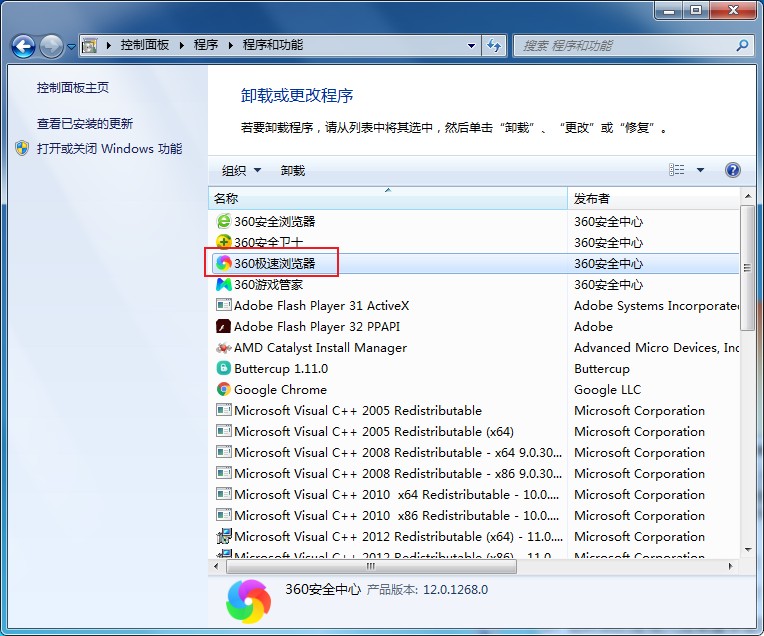Expand the arrow before 控制面板 breadcrumb
764x636 pixels.
click(109, 46)
